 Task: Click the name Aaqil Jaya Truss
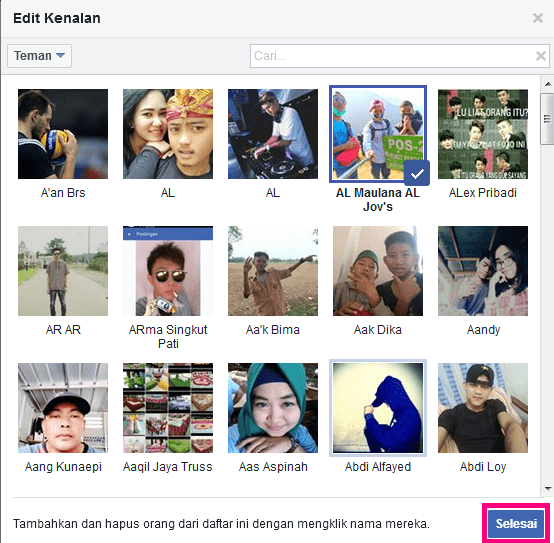point(168,467)
